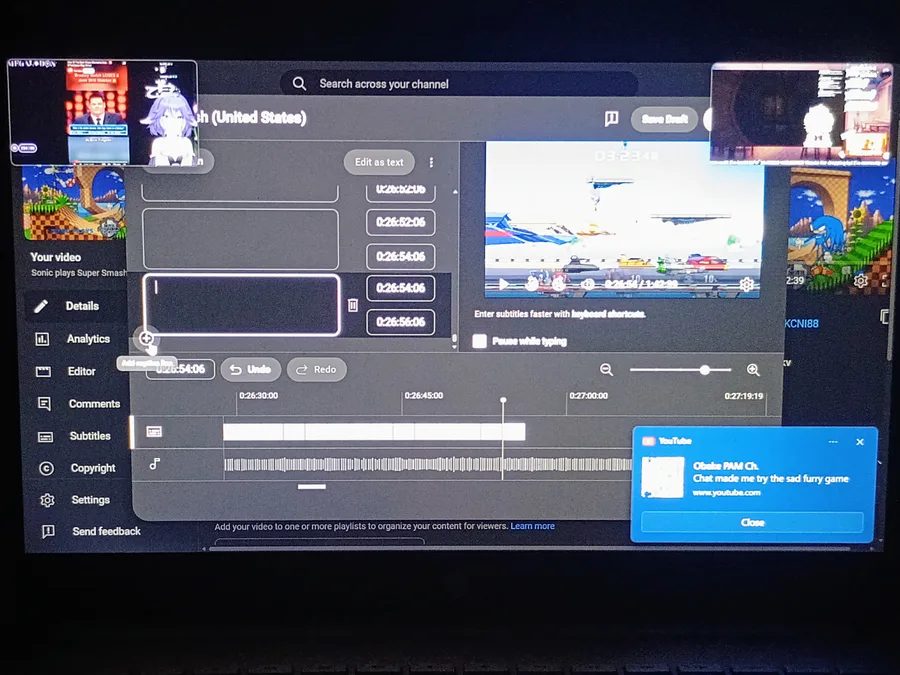This screenshot has height=675, width=900.
Task: Click the 0:26:45:00 timeline mark
Action: tap(424, 395)
